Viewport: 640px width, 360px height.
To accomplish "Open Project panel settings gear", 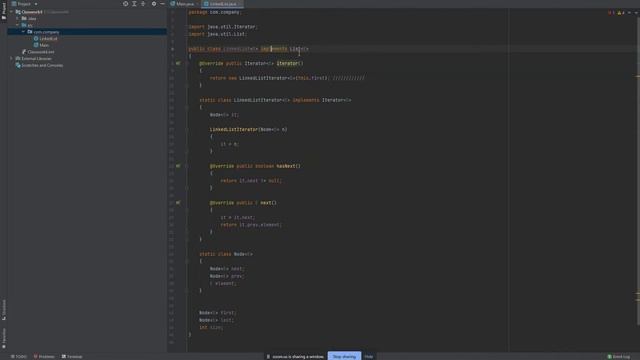I will click(154, 4).
